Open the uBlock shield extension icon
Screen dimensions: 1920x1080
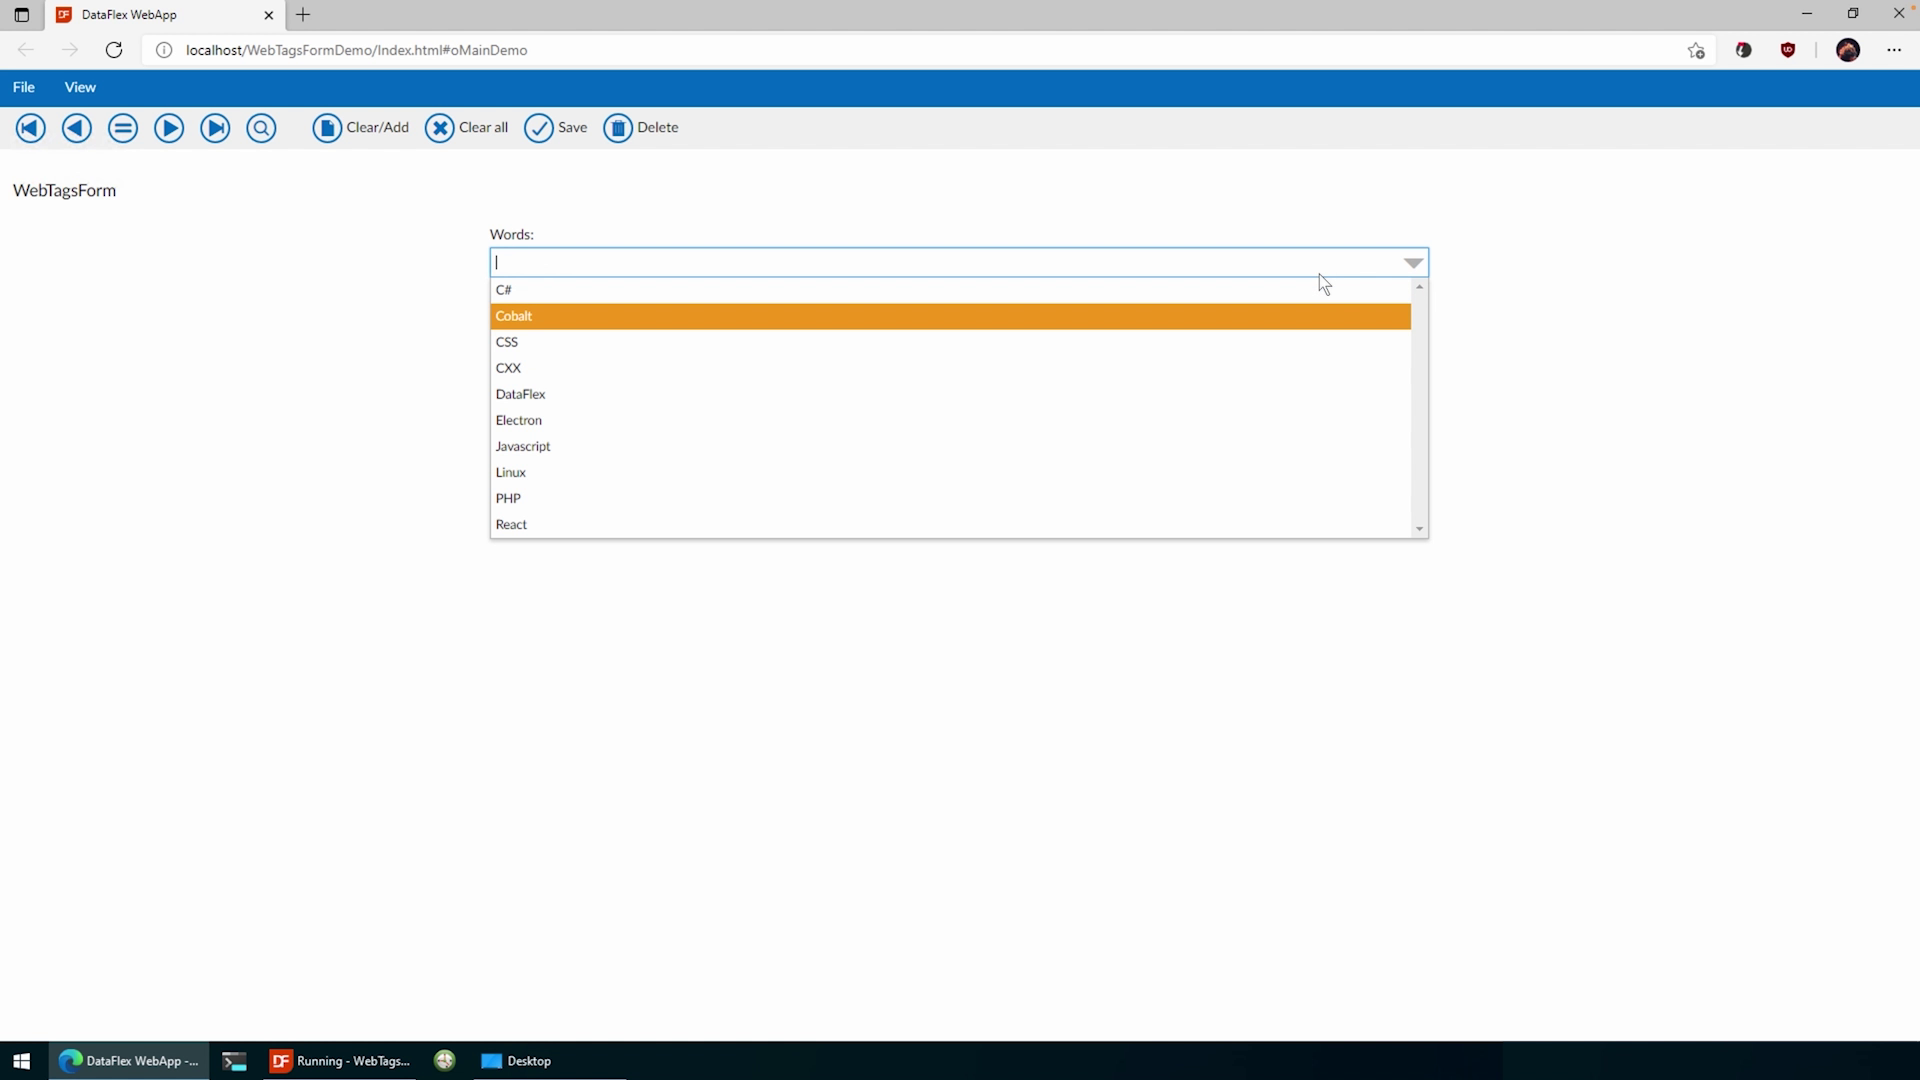(x=1788, y=50)
